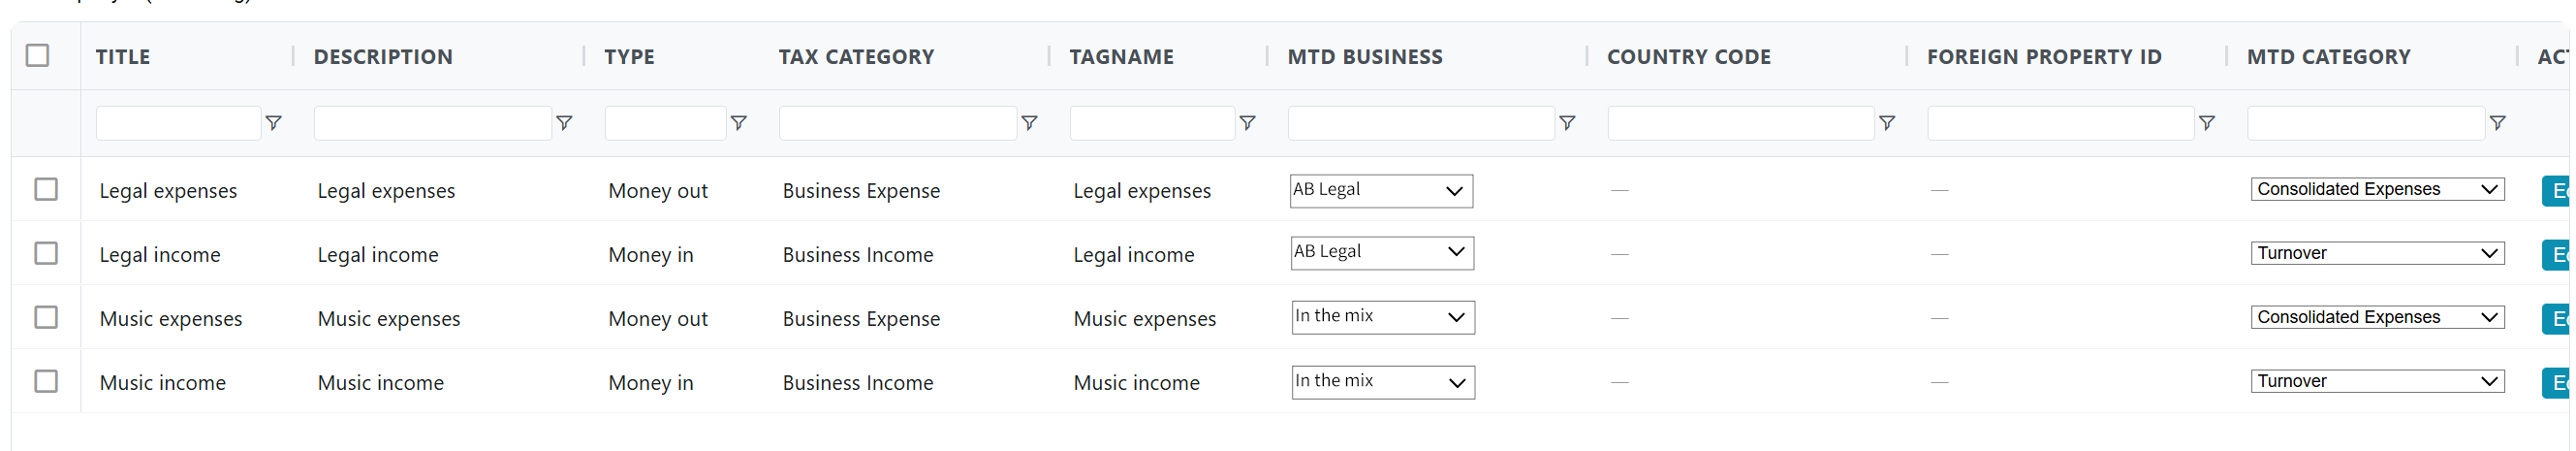Open filter icon for Type column
This screenshot has height=451, width=2576.
pos(739,123)
